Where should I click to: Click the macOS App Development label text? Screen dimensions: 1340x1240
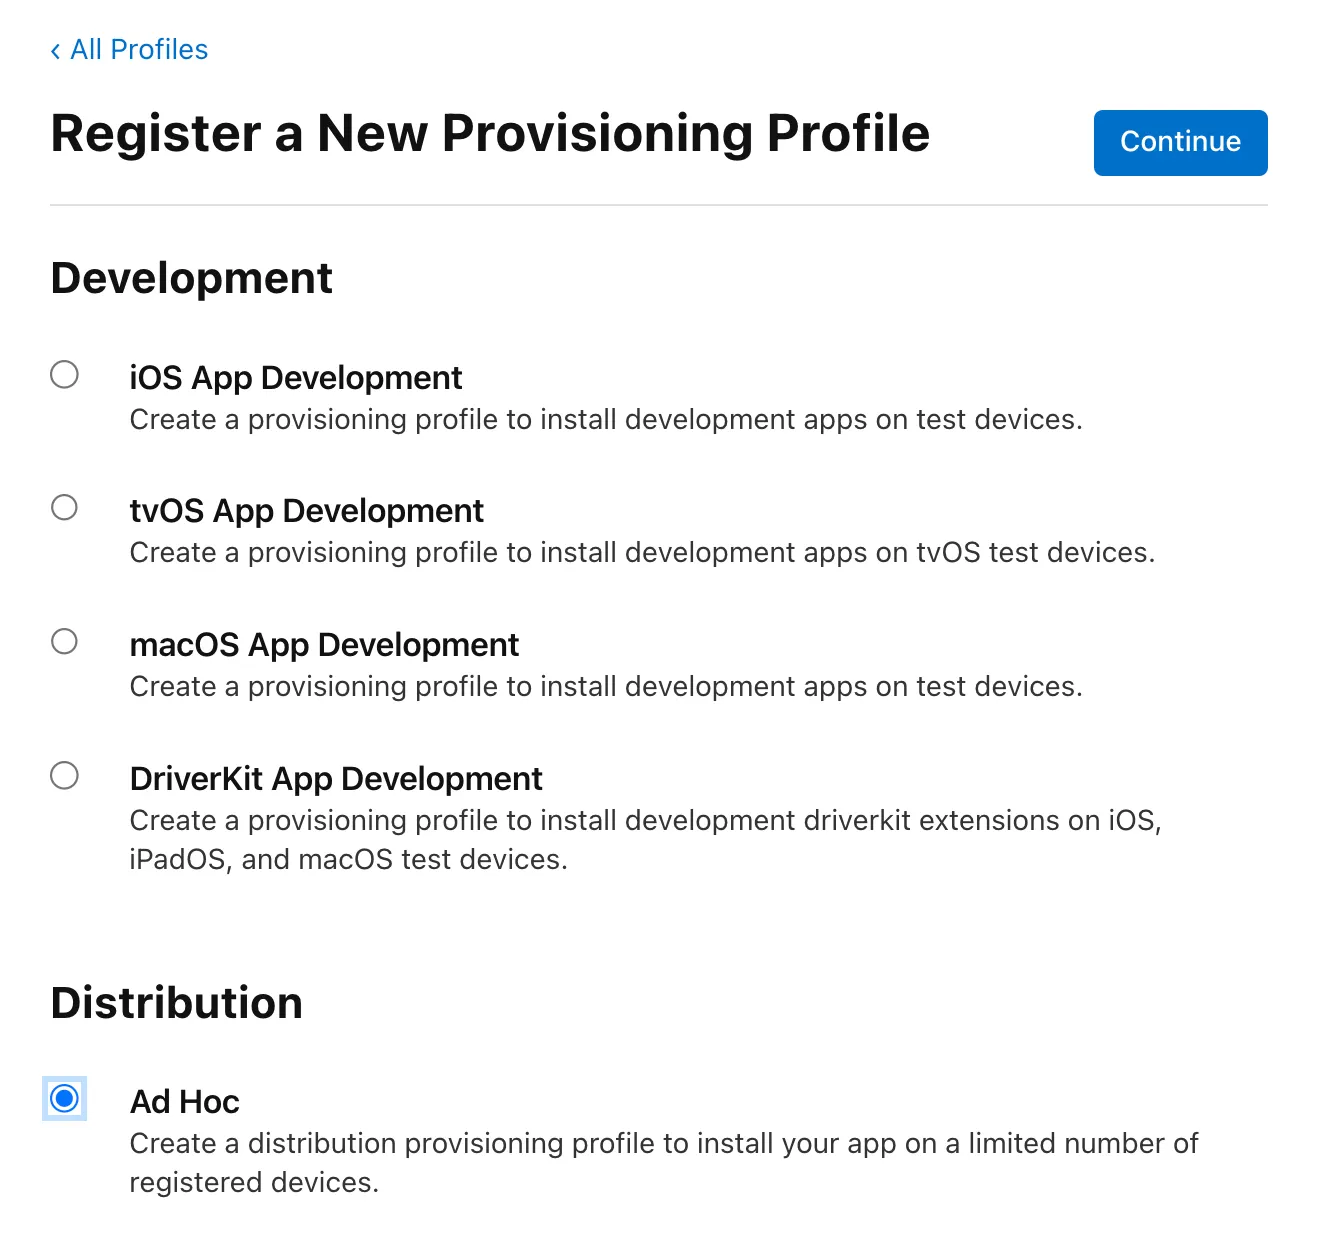324,645
